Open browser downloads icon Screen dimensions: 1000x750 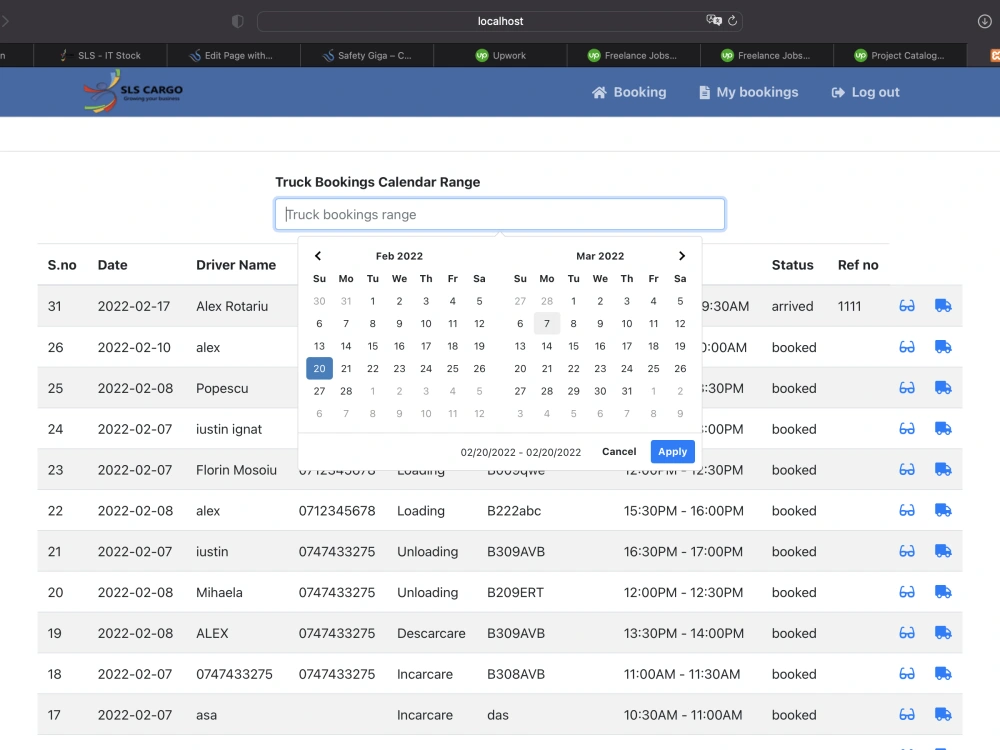(x=984, y=21)
